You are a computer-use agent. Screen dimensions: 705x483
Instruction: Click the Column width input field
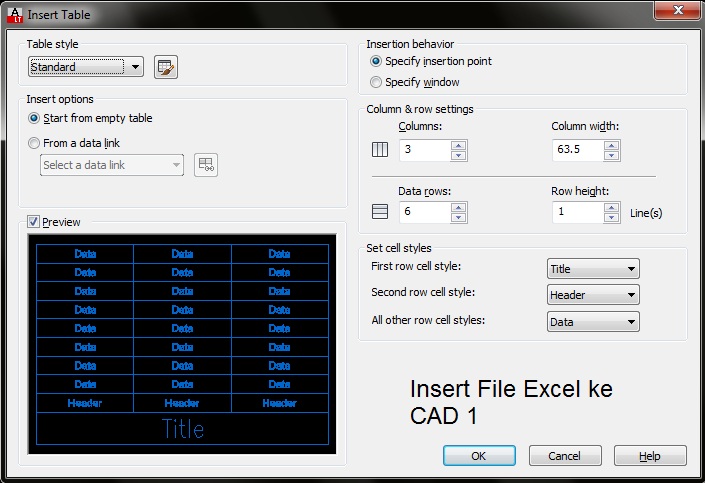(578, 150)
